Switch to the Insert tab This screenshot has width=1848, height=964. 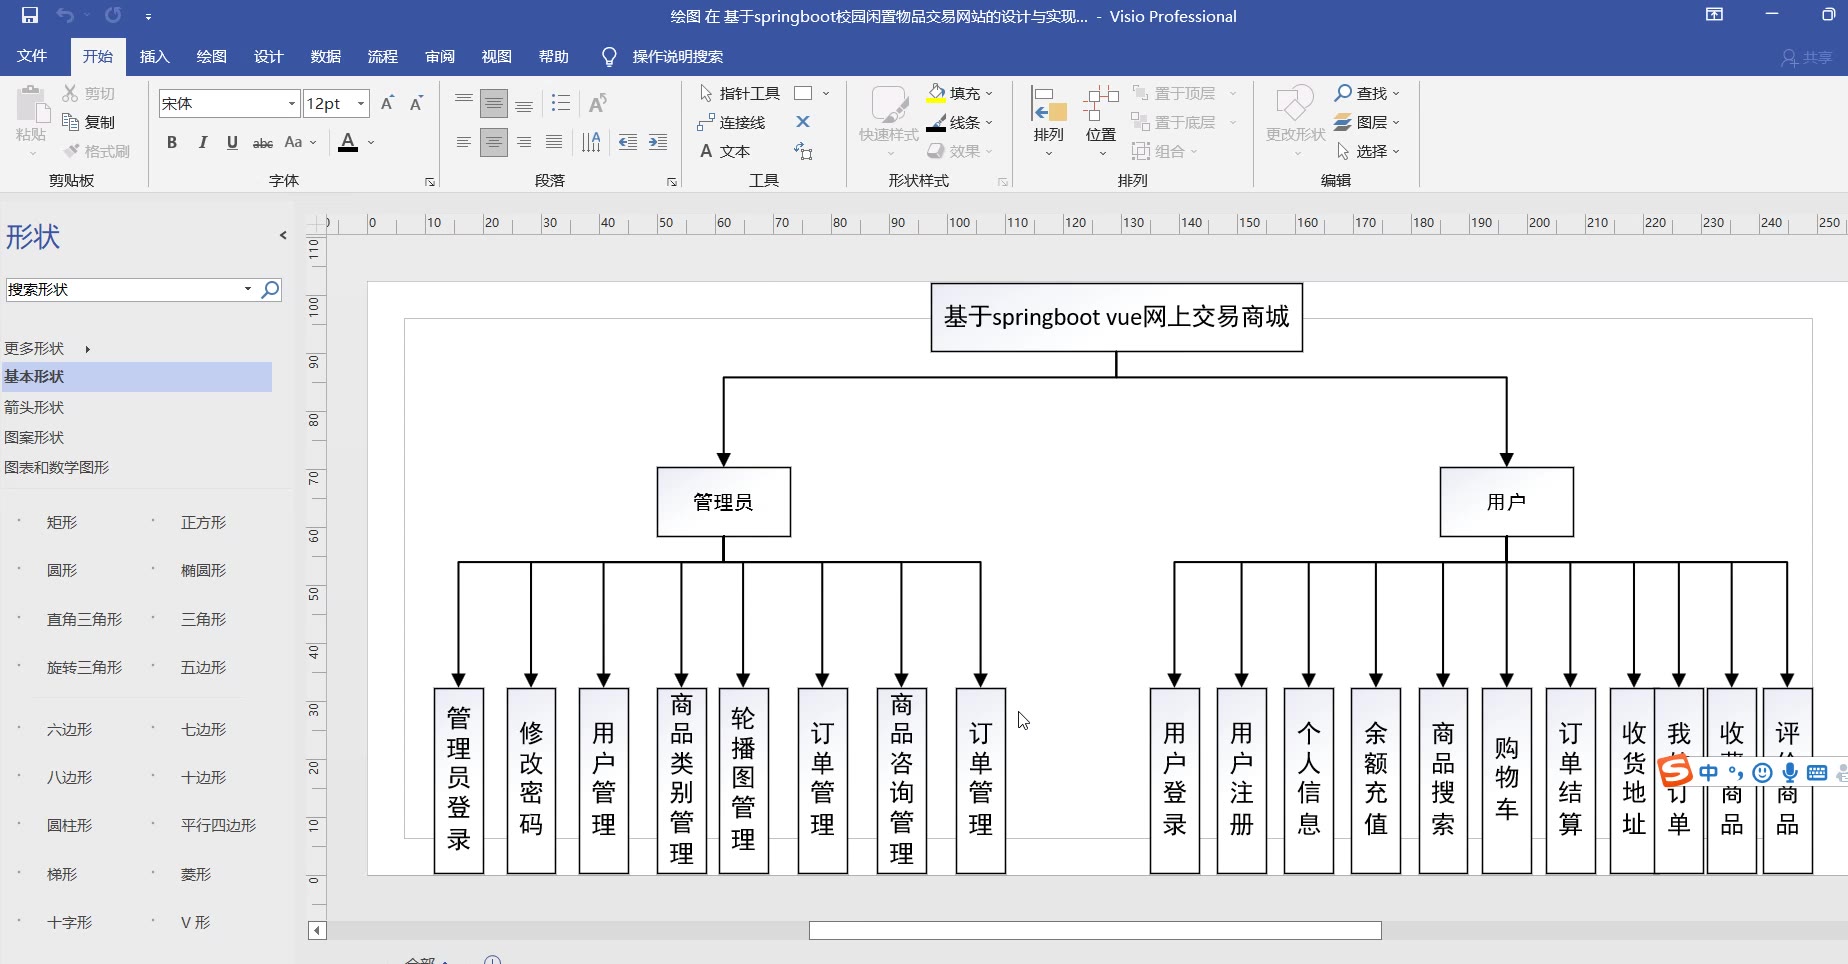click(154, 56)
